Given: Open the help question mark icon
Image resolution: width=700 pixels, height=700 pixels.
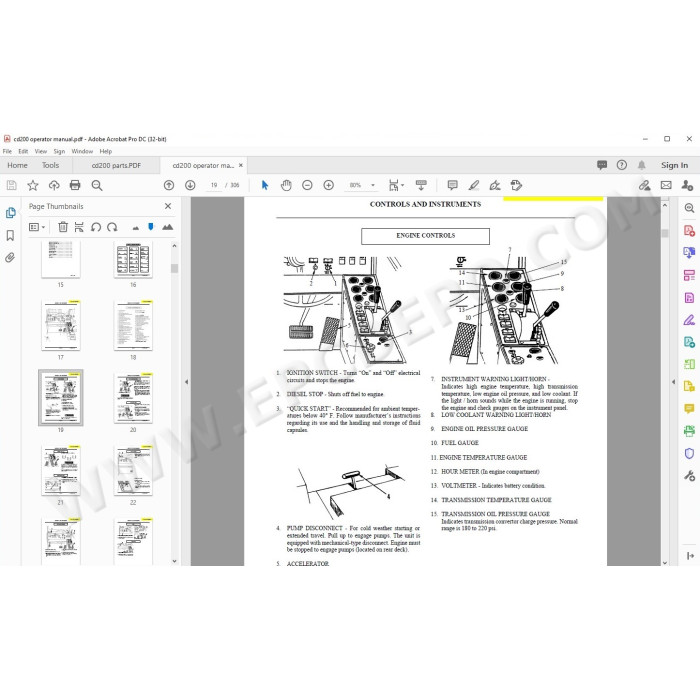Looking at the screenshot, I should 621,165.
